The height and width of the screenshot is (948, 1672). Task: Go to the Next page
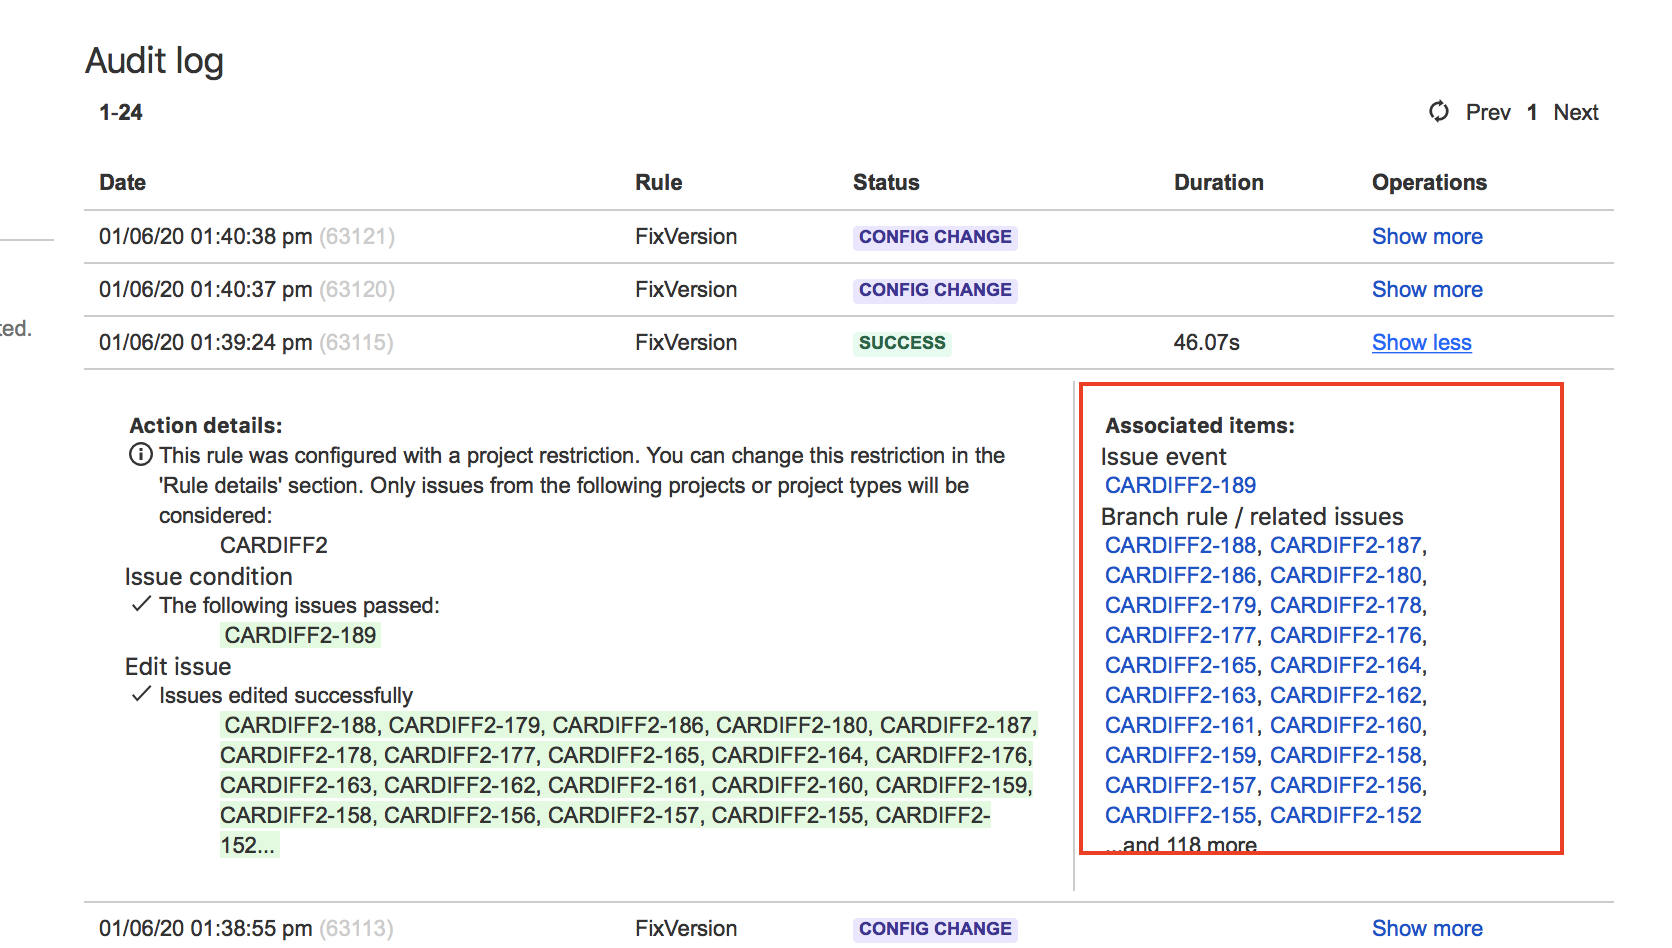pyautogui.click(x=1575, y=112)
